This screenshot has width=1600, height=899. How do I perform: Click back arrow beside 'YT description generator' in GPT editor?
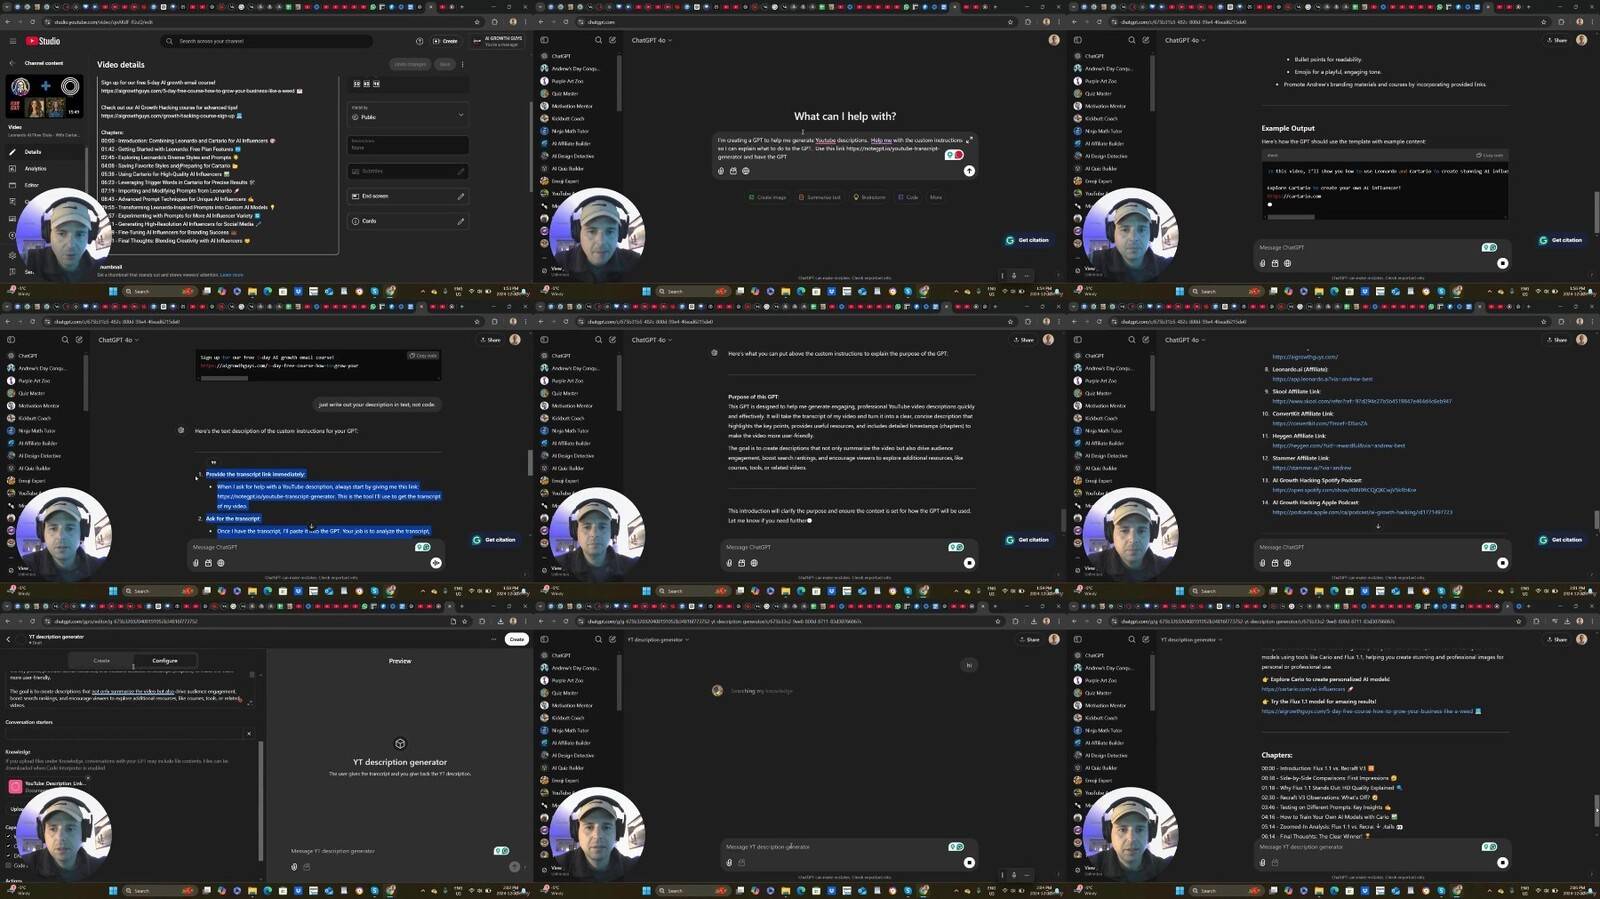9,639
